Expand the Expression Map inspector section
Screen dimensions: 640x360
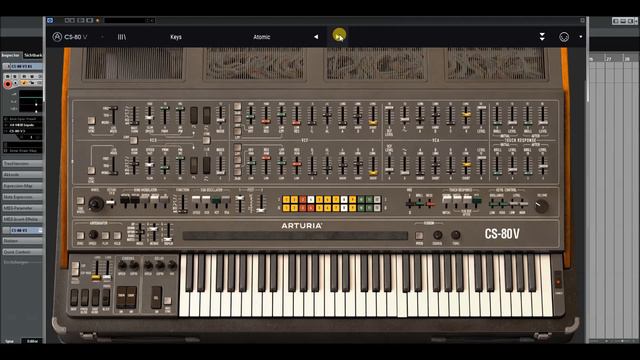coord(22,186)
